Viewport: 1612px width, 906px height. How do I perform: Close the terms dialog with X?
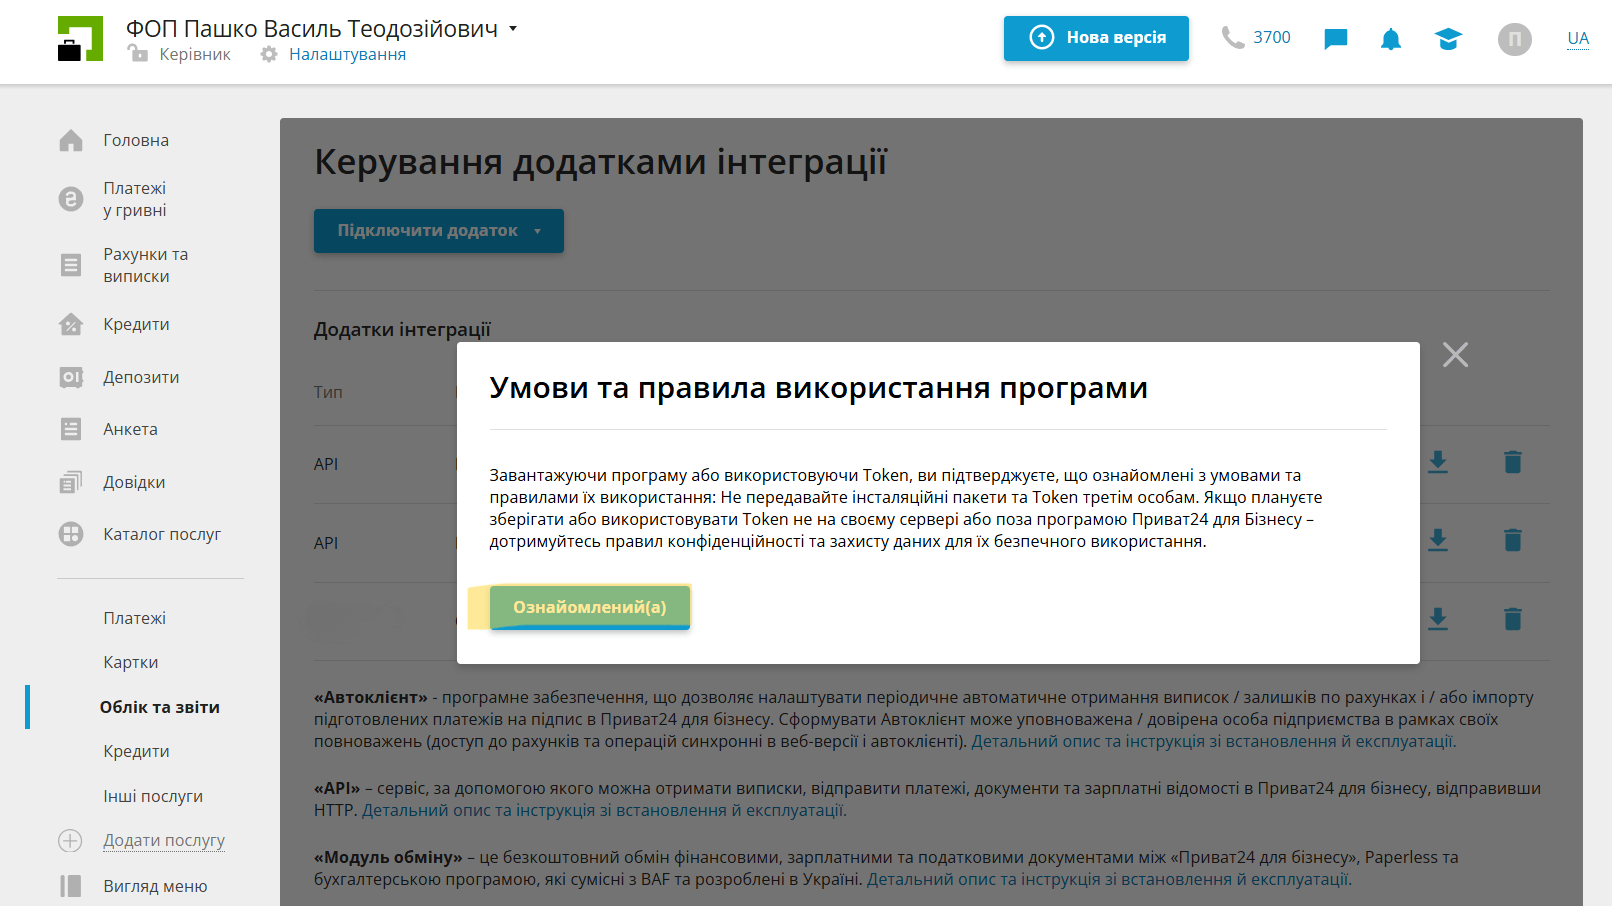(x=1455, y=355)
